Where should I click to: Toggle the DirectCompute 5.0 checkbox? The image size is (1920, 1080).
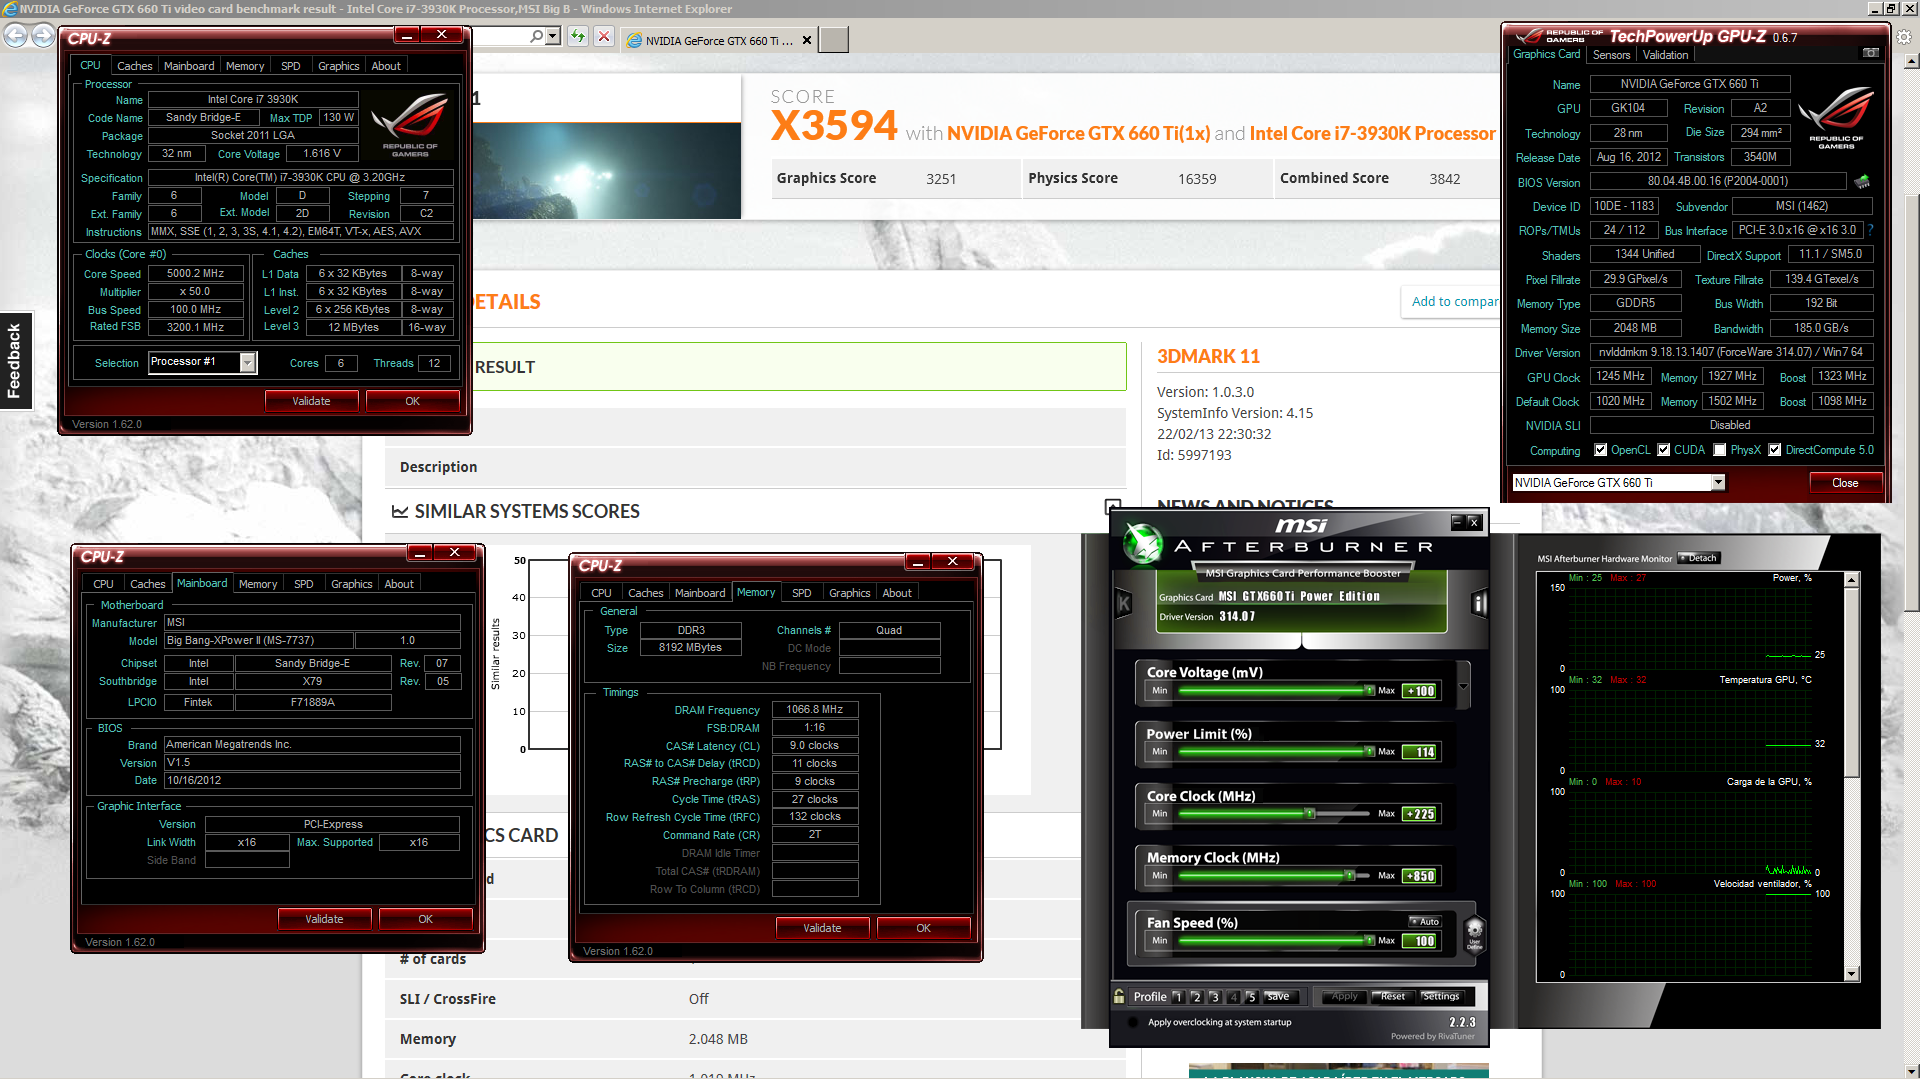pyautogui.click(x=1774, y=450)
